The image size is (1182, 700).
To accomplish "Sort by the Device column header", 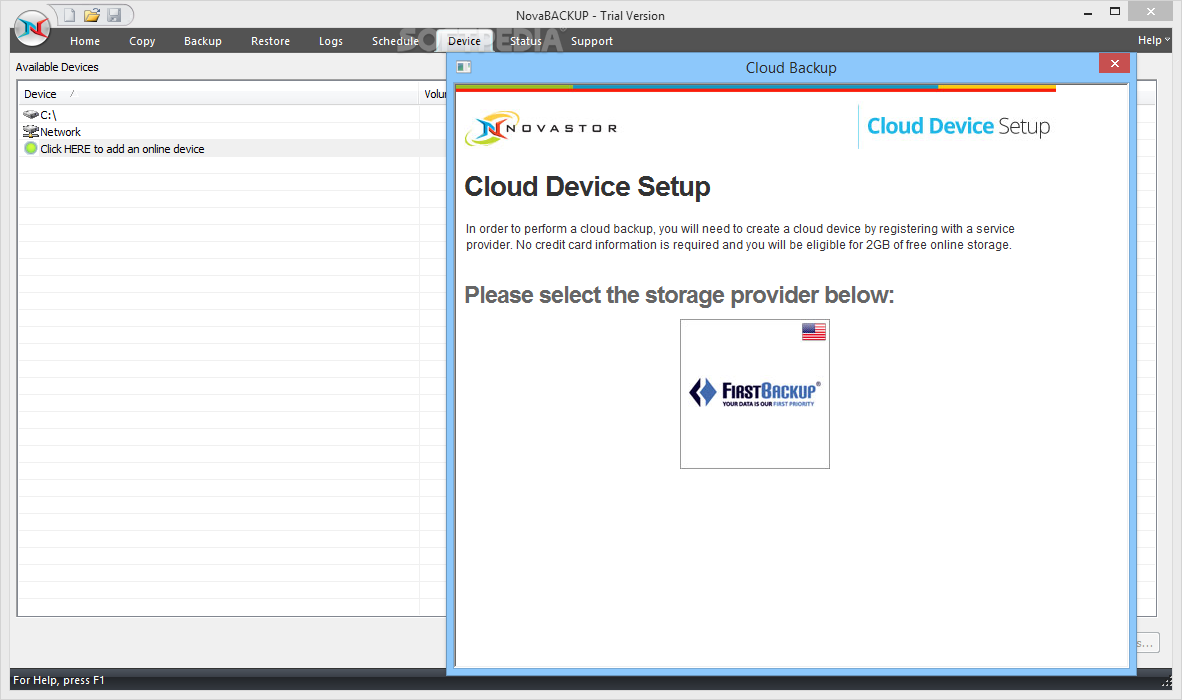I will click(219, 94).
